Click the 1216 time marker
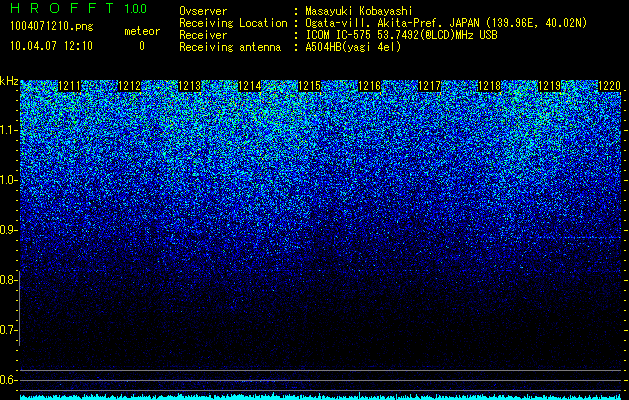 click(x=369, y=86)
